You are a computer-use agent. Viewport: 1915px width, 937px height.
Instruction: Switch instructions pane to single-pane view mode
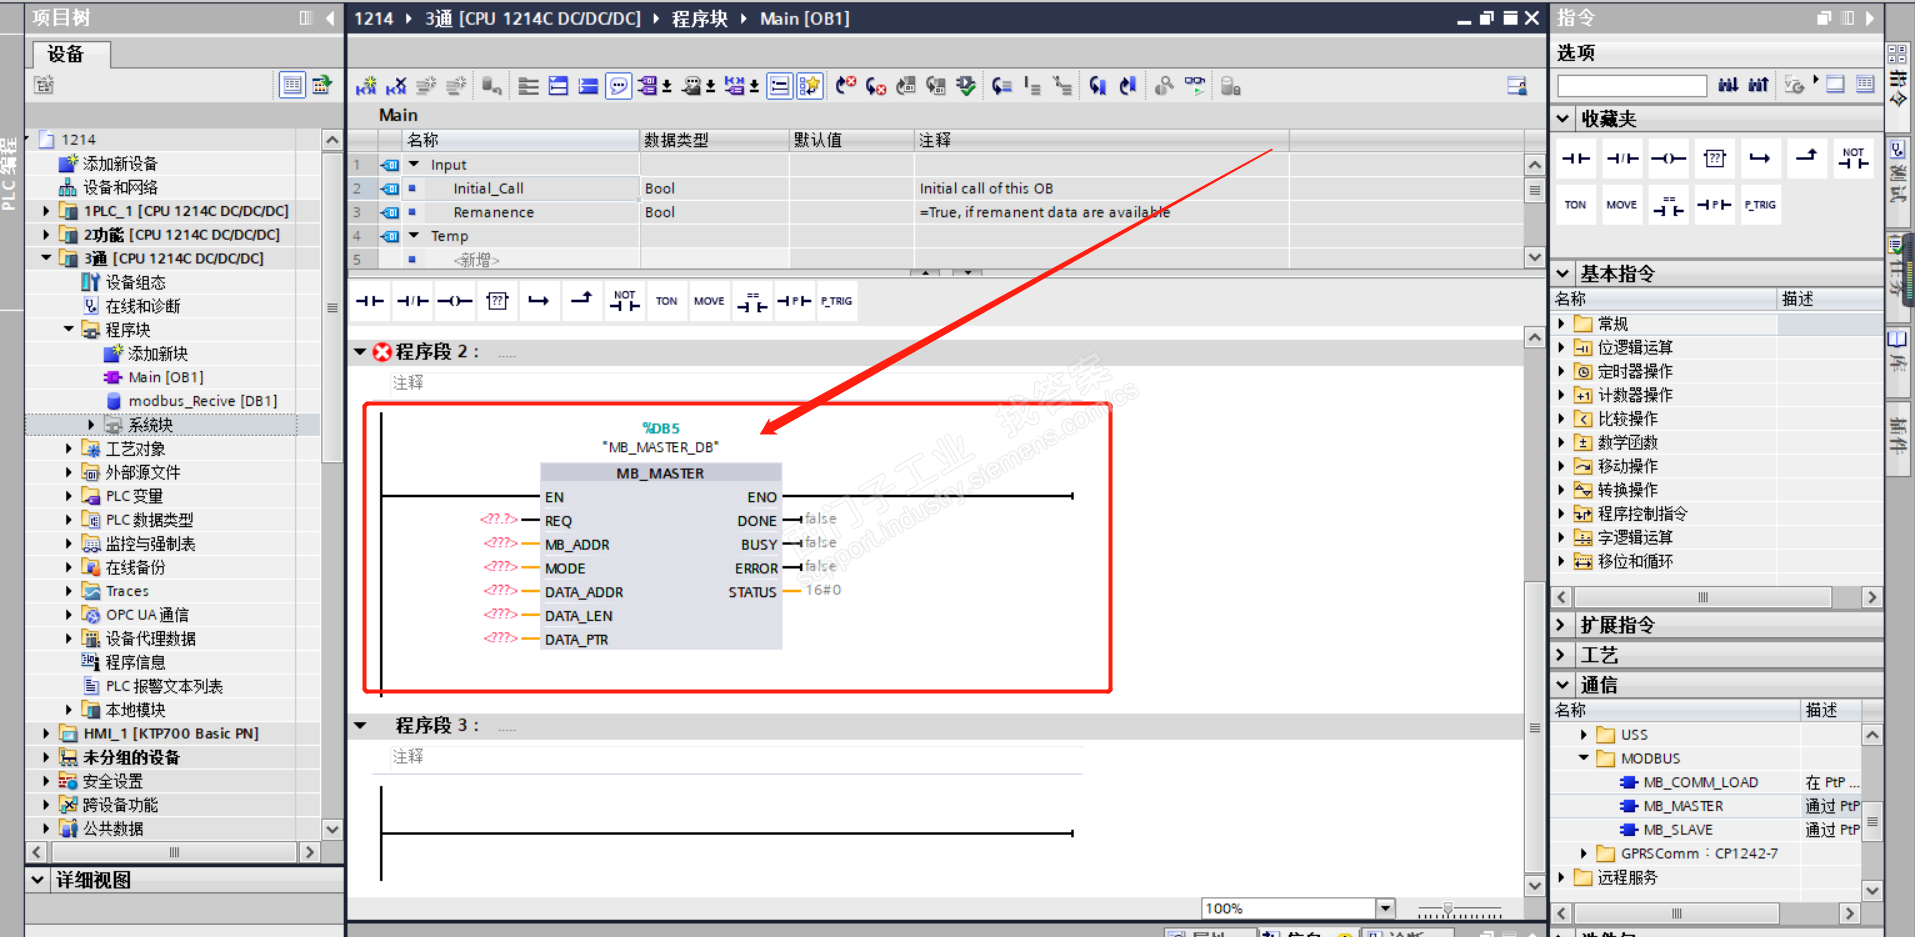pyautogui.click(x=1836, y=84)
